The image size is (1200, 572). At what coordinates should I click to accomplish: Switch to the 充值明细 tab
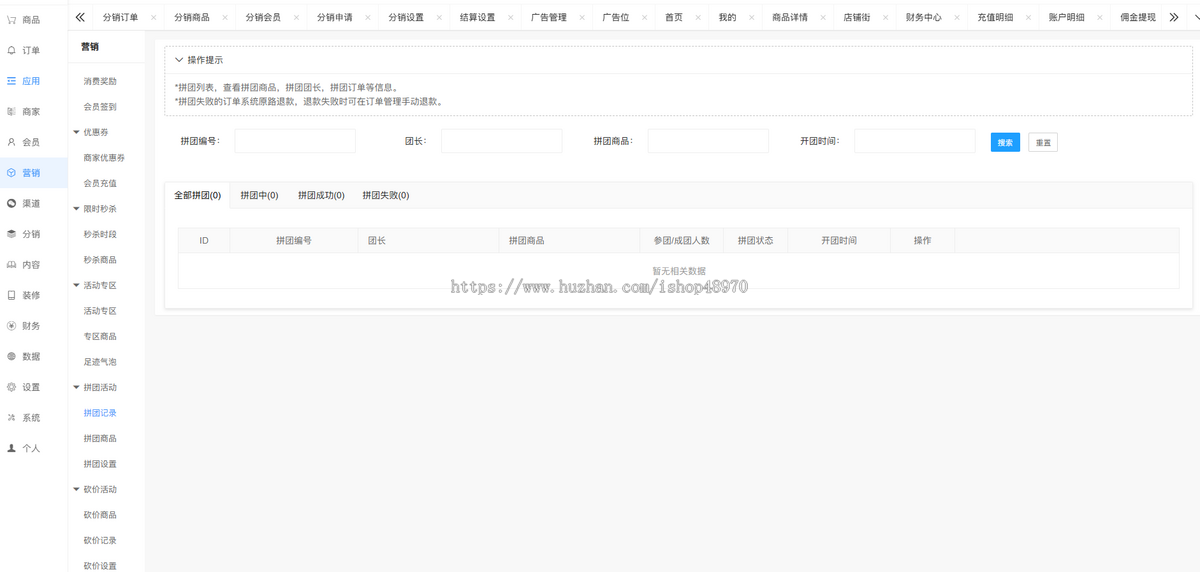pyautogui.click(x=995, y=18)
